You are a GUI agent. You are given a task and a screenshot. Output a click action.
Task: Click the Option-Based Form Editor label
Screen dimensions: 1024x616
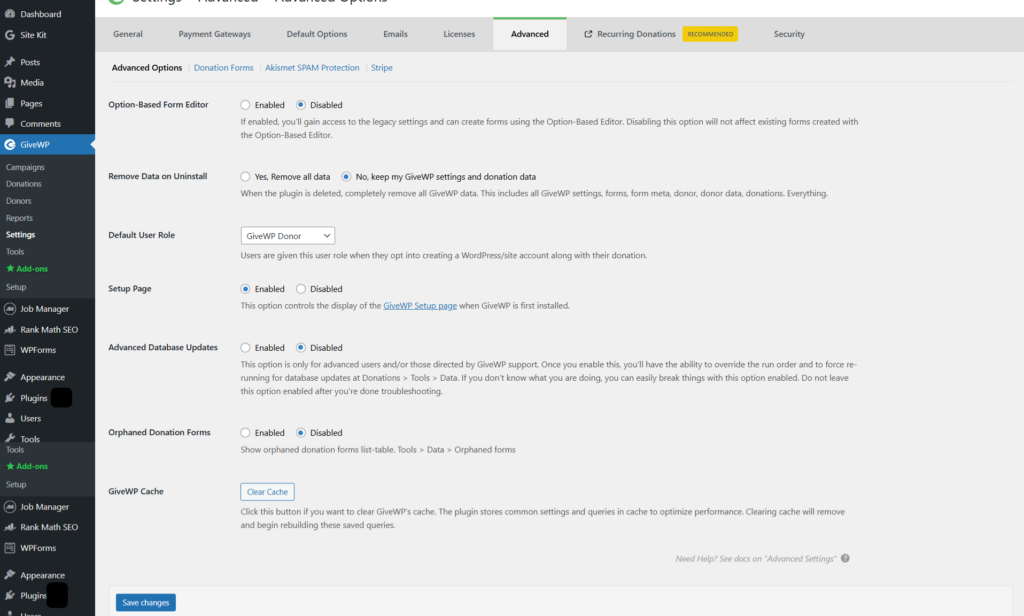[158, 105]
